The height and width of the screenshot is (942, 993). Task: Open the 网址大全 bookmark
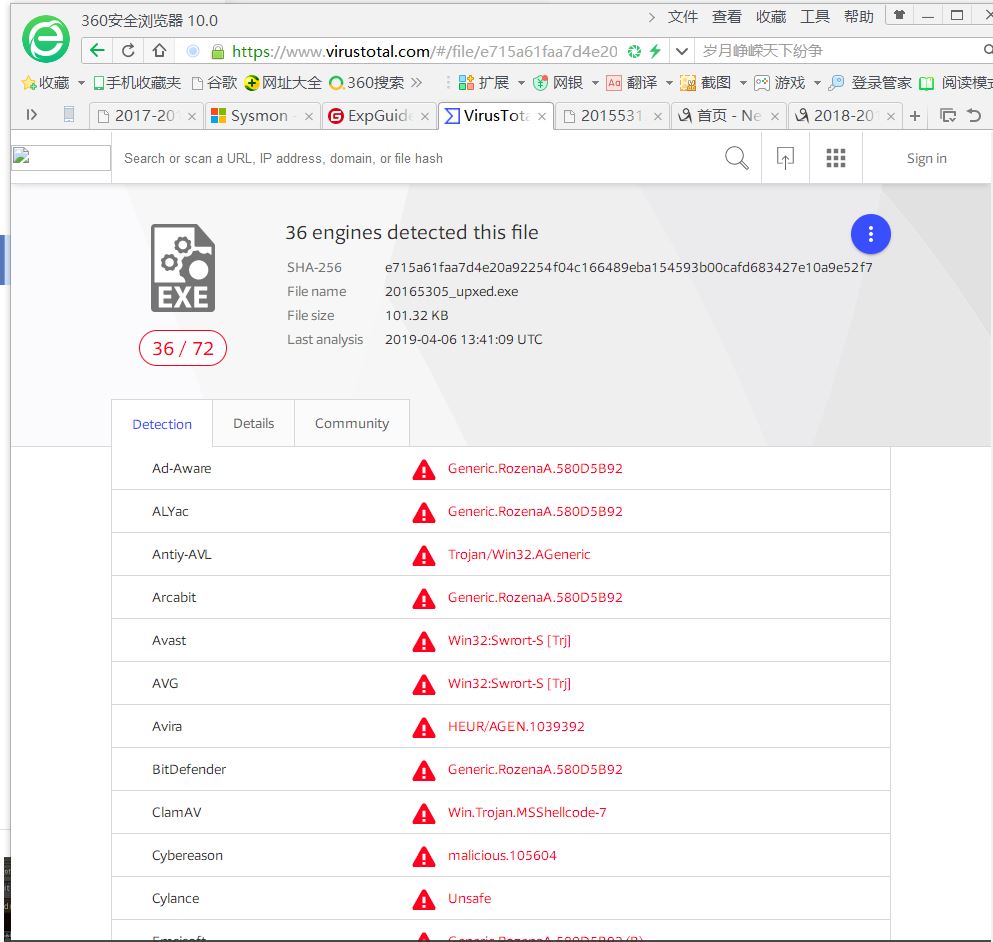[282, 83]
